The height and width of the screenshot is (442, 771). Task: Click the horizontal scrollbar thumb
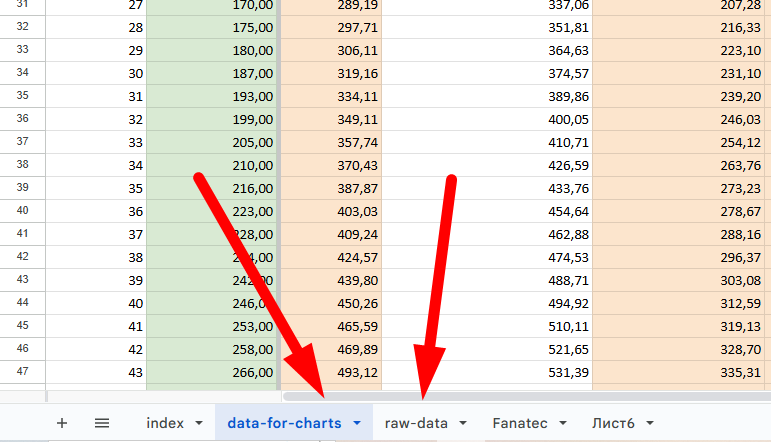pos(527,396)
